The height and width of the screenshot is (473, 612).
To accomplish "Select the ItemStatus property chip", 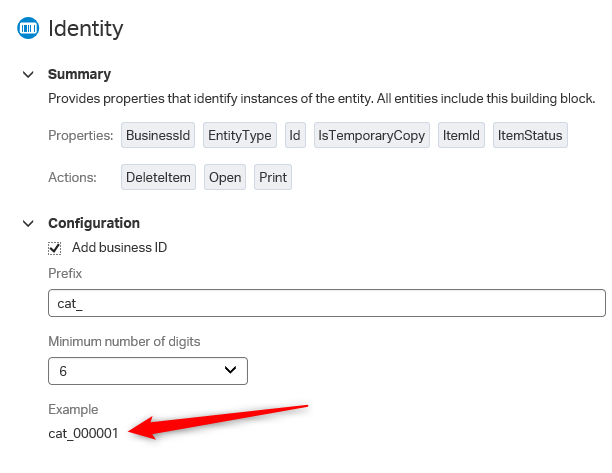I will (530, 135).
